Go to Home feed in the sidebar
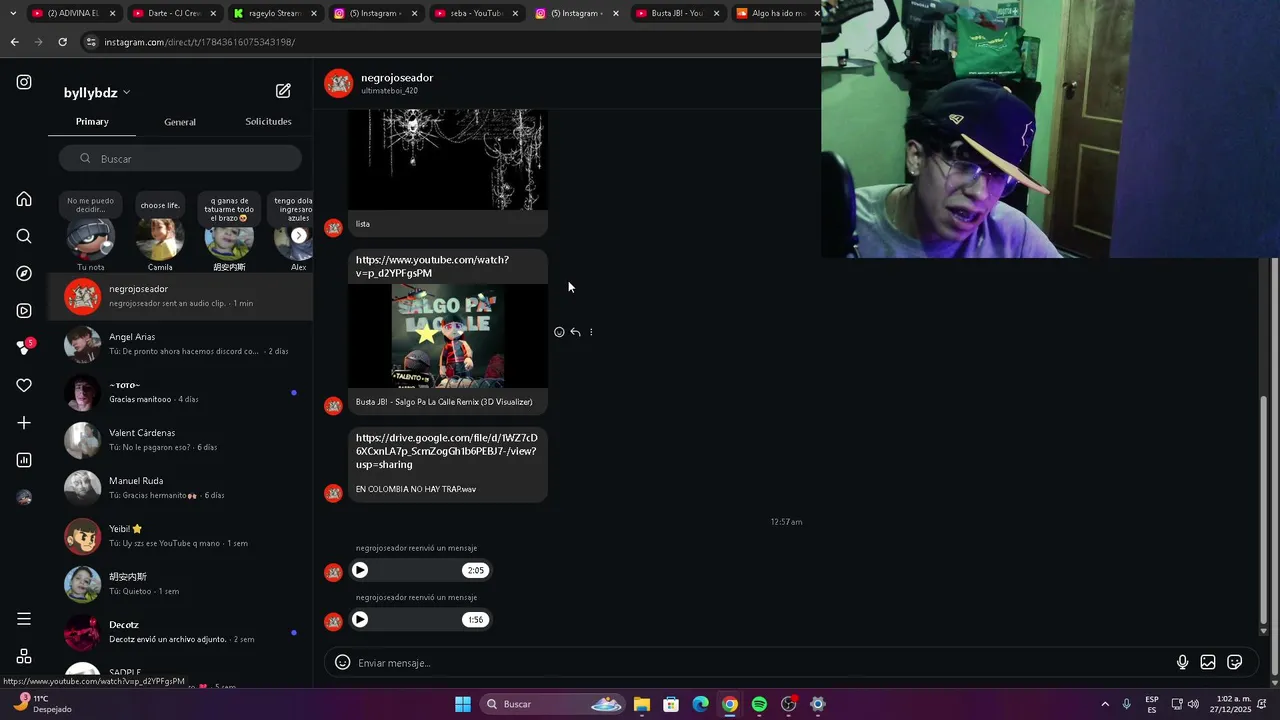 24,199
